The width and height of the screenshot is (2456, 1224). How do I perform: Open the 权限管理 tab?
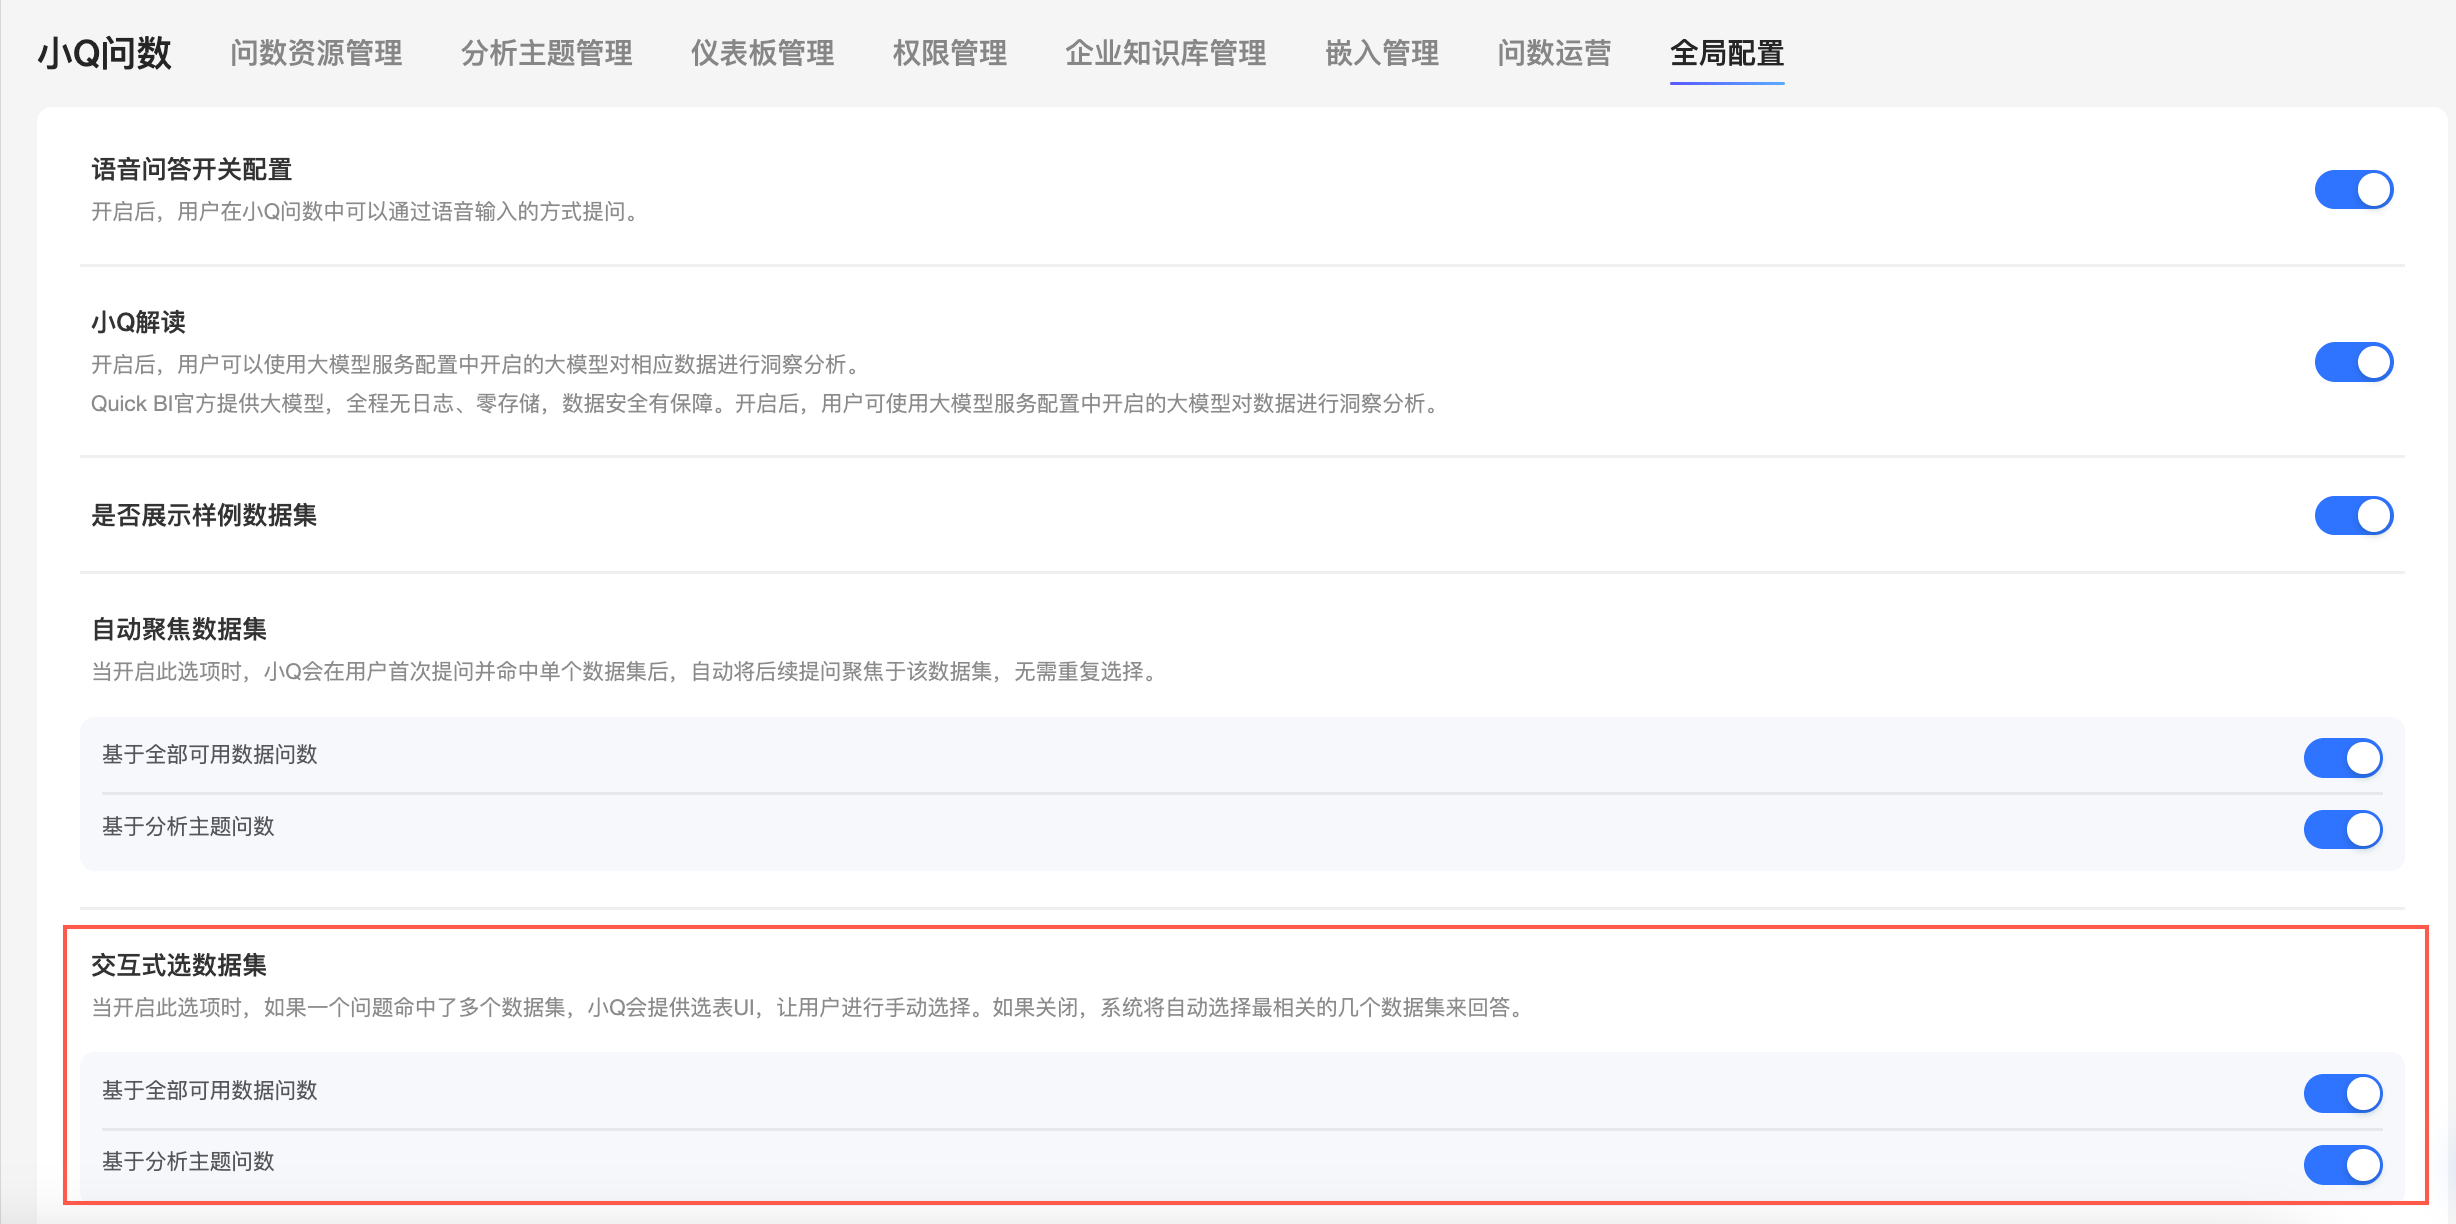click(x=949, y=53)
